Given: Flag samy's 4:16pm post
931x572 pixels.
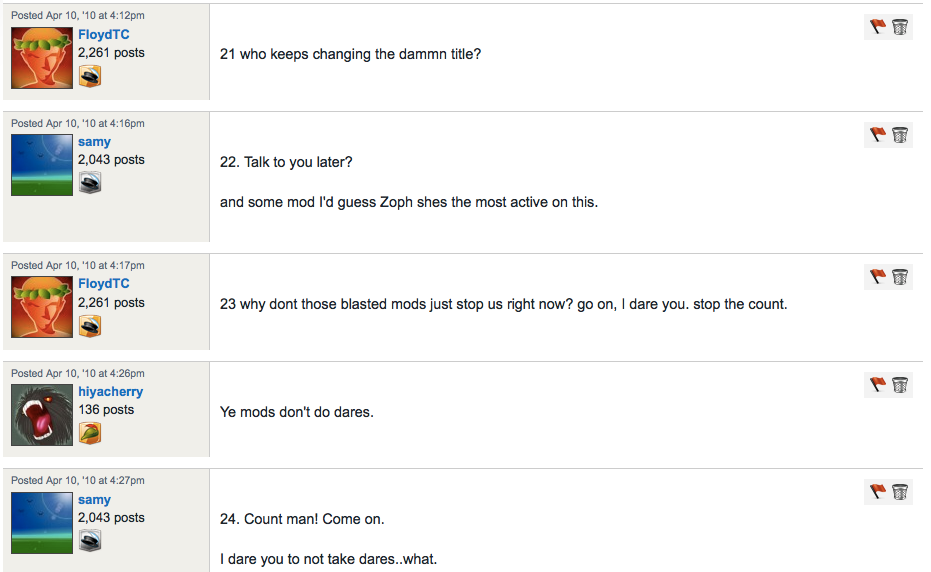Looking at the screenshot, I should click(878, 135).
